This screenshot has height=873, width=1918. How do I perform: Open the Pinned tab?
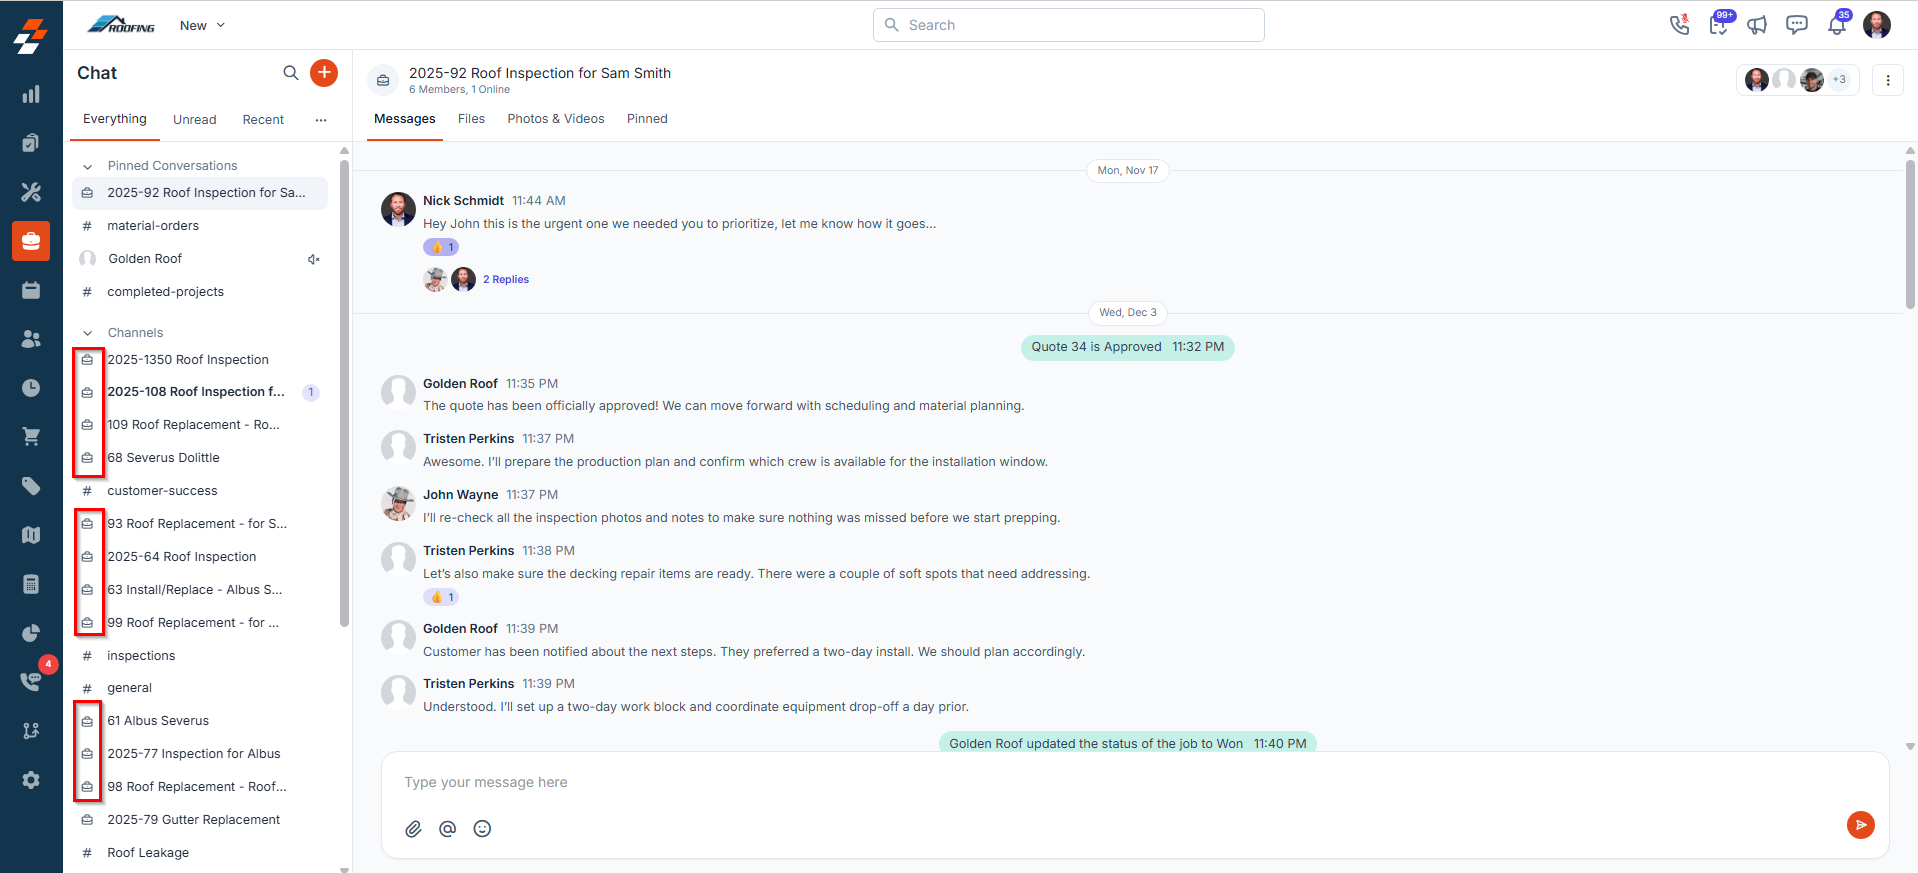pos(647,119)
